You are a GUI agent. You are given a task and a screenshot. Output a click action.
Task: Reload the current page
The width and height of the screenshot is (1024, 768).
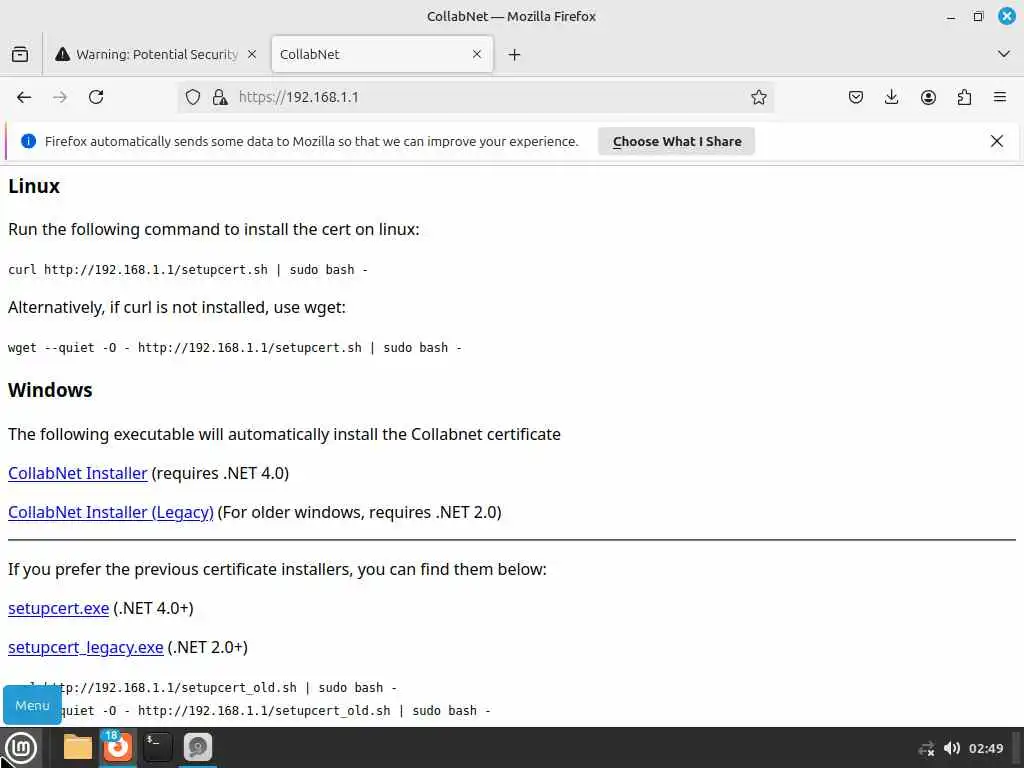pyautogui.click(x=96, y=97)
